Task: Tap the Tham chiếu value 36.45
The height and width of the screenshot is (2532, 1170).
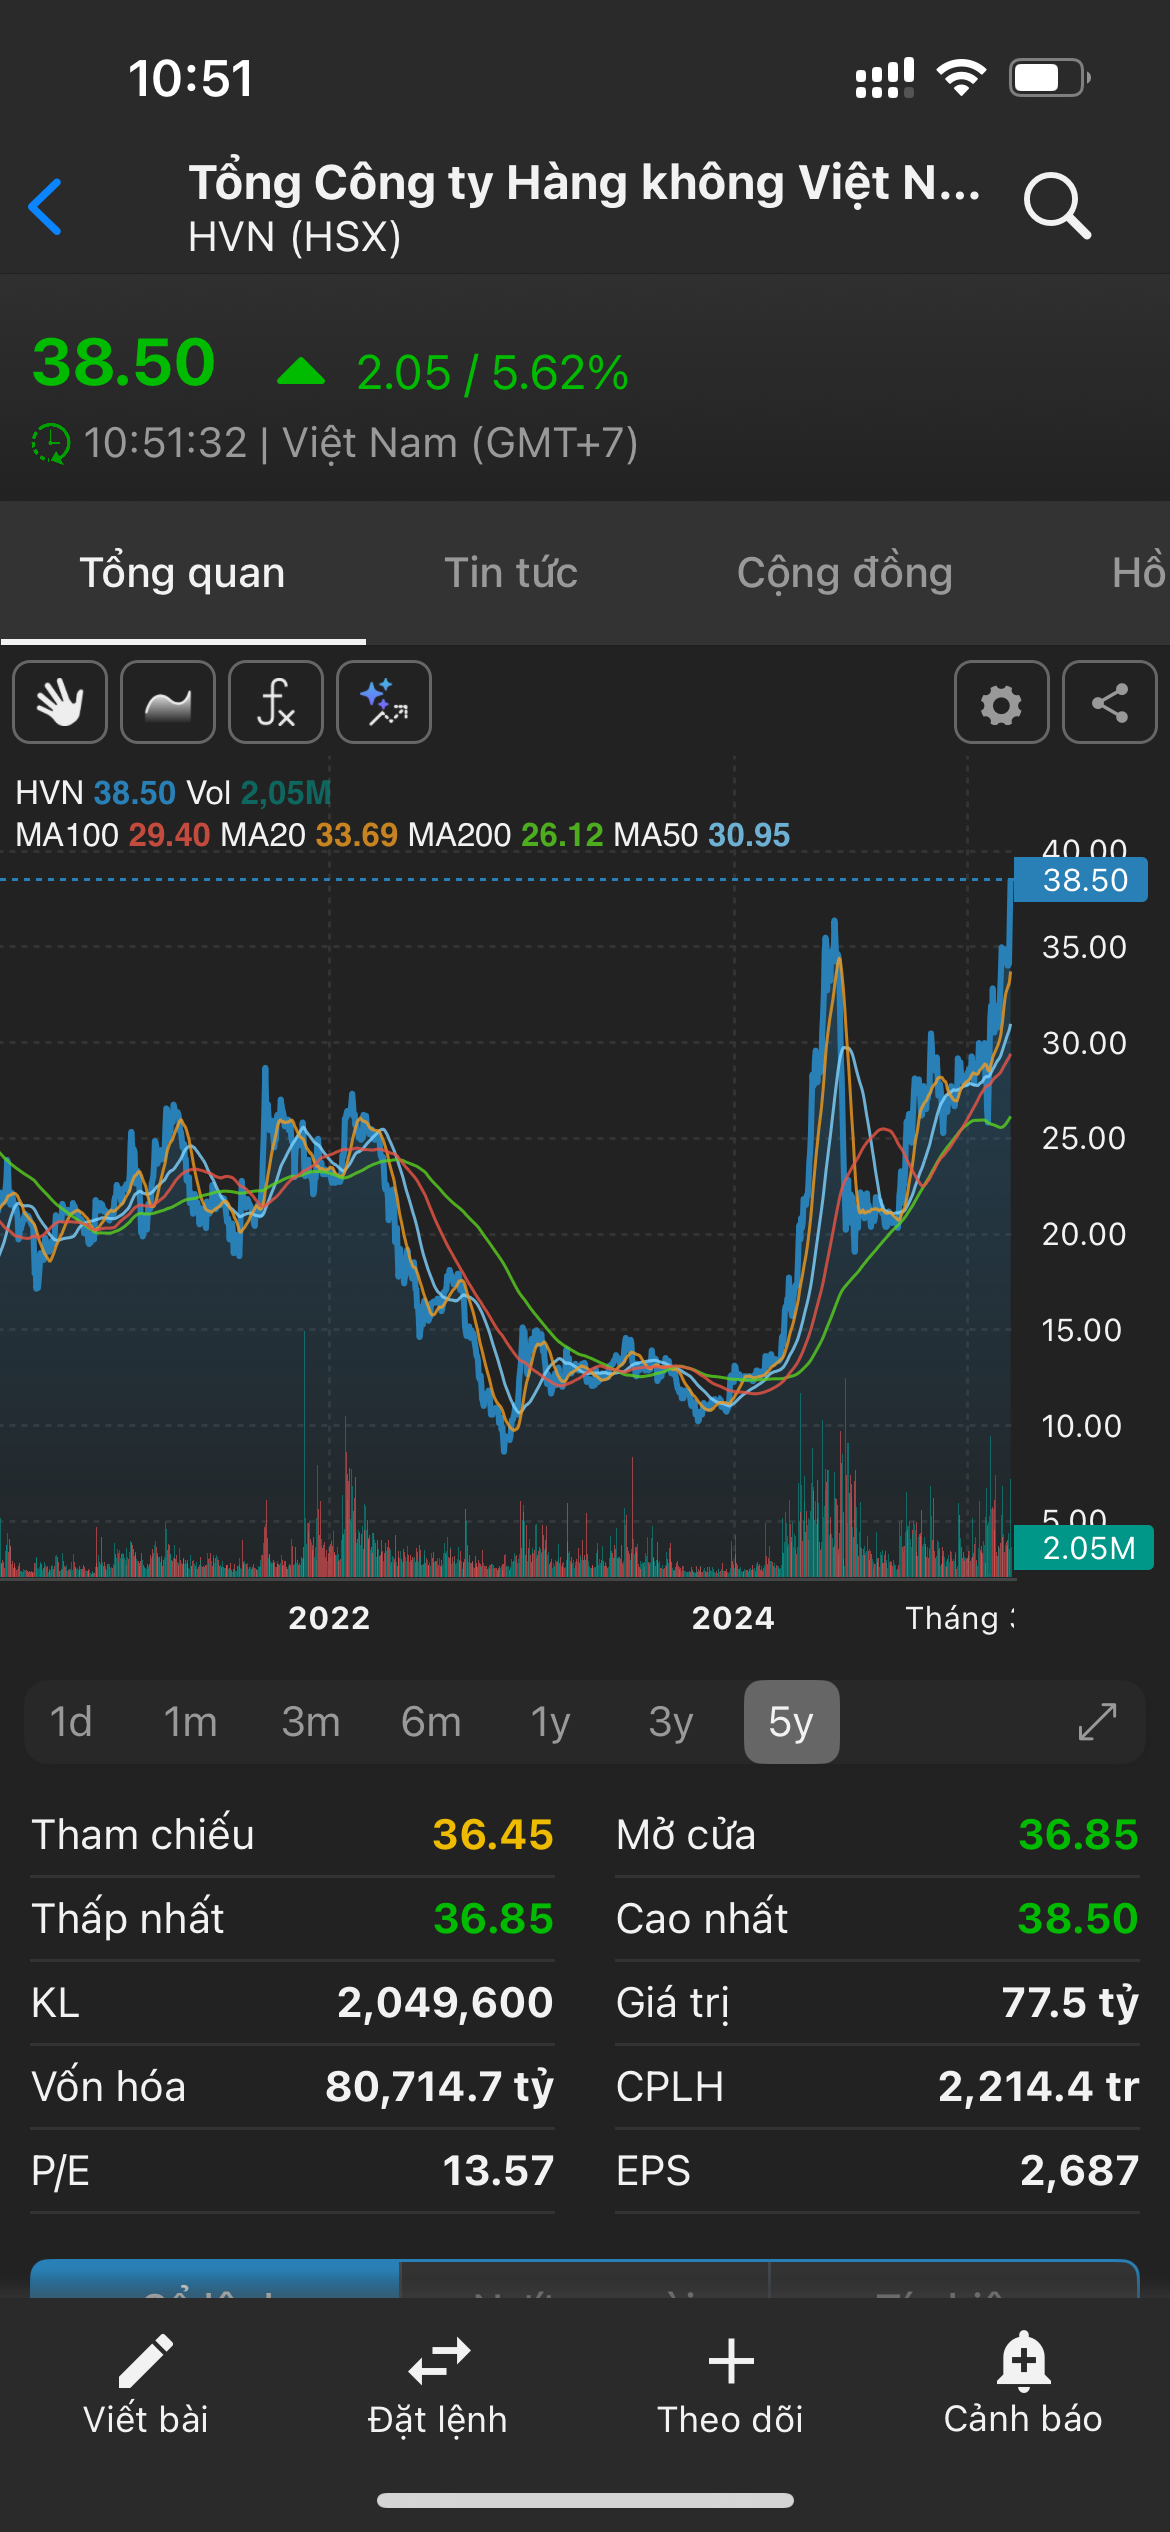Action: pyautogui.click(x=493, y=1835)
